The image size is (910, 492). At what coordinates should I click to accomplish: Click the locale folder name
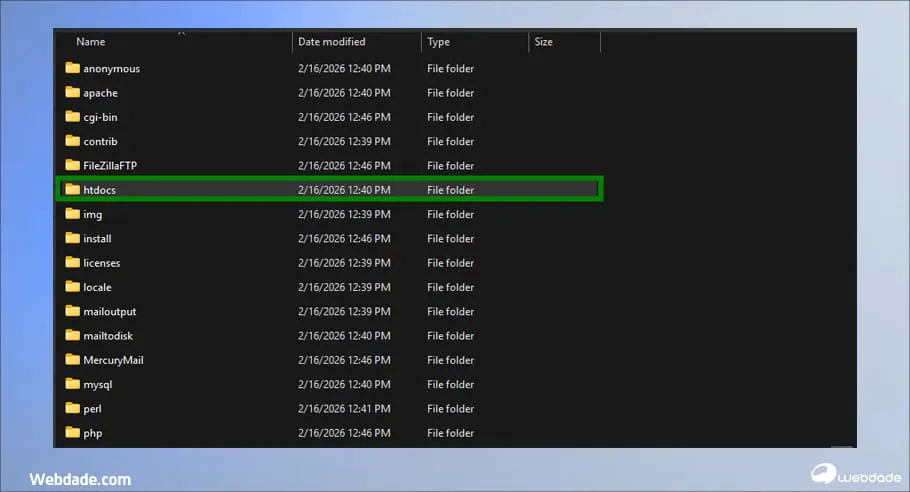[x=97, y=288]
